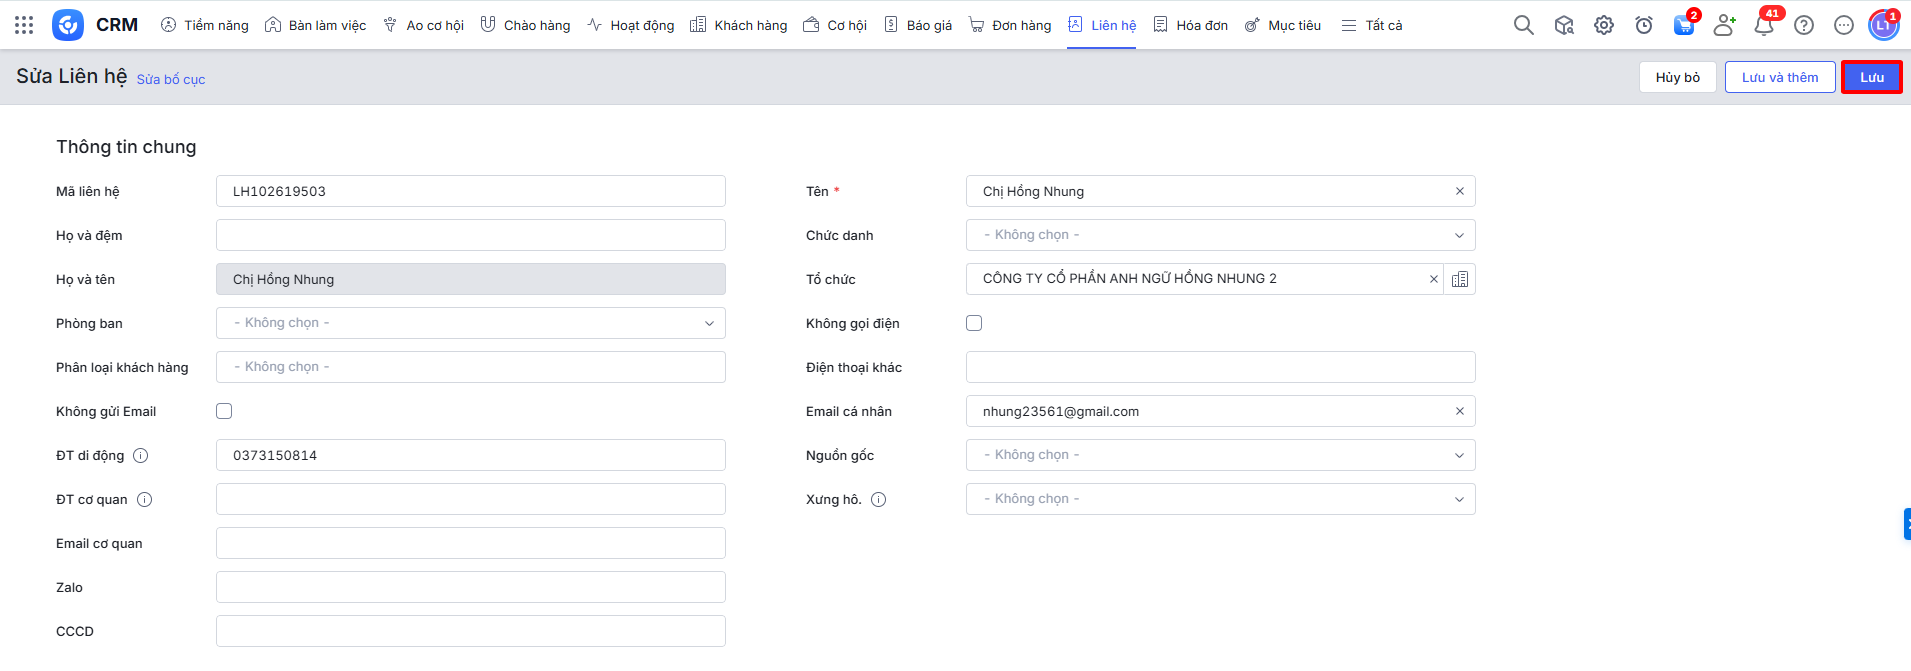Open the Báo giá menu item

(x=918, y=25)
